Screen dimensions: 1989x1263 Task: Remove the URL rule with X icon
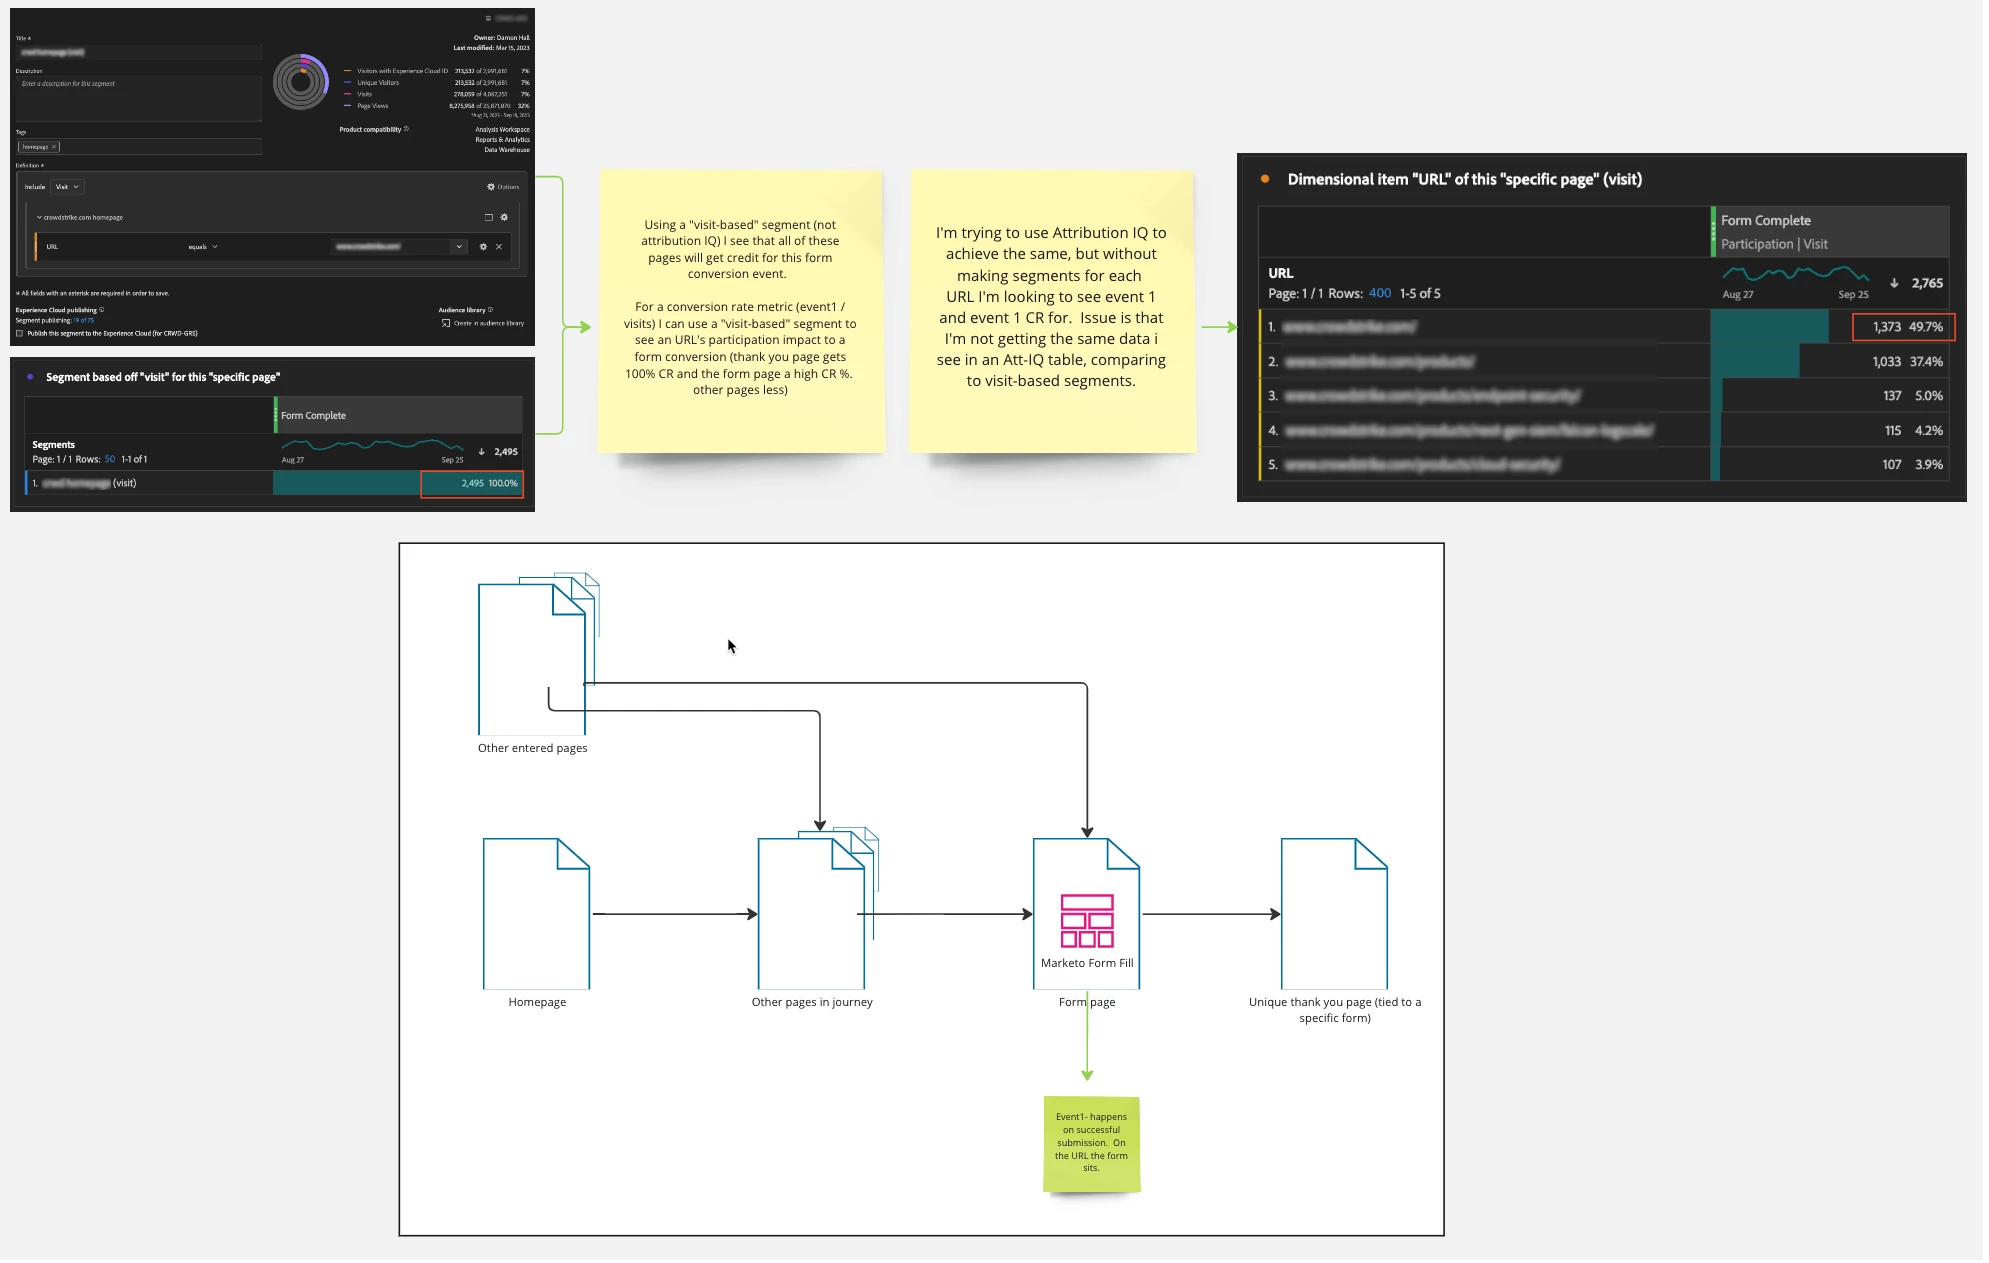pyautogui.click(x=499, y=247)
